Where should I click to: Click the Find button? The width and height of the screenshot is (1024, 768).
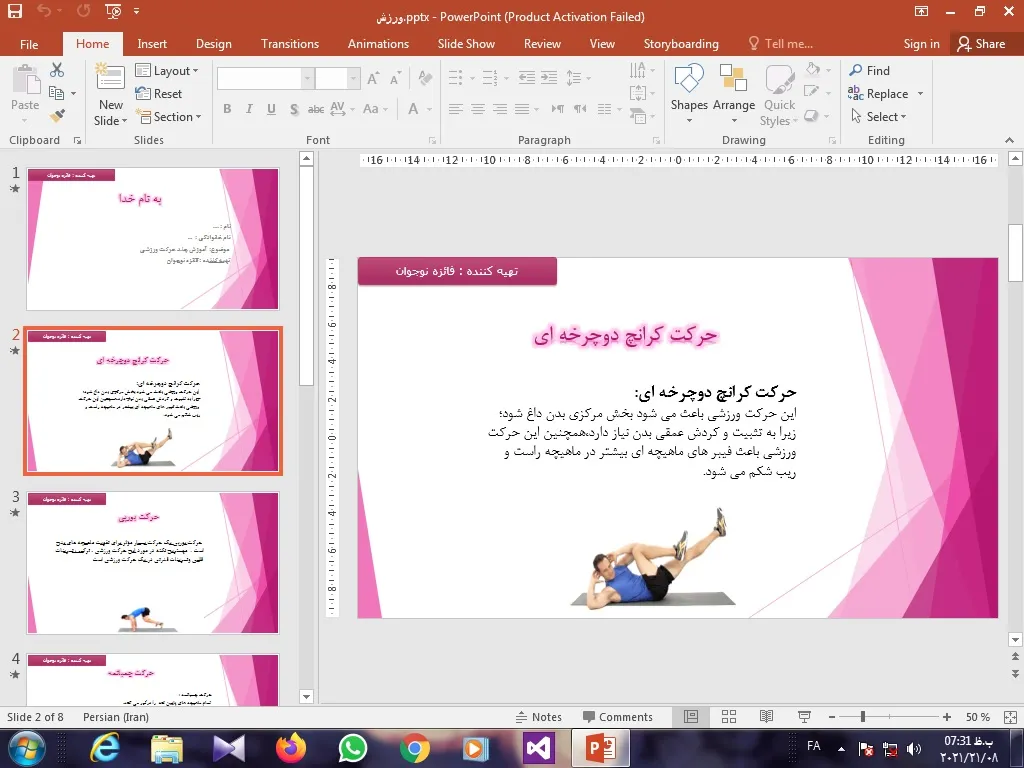[x=869, y=71]
